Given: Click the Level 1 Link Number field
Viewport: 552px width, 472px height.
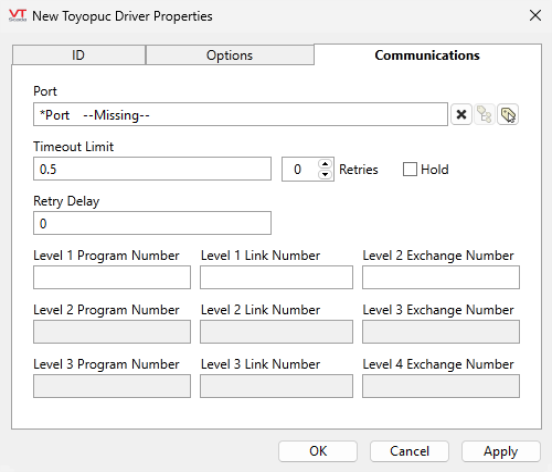Looking at the screenshot, I should 276,277.
